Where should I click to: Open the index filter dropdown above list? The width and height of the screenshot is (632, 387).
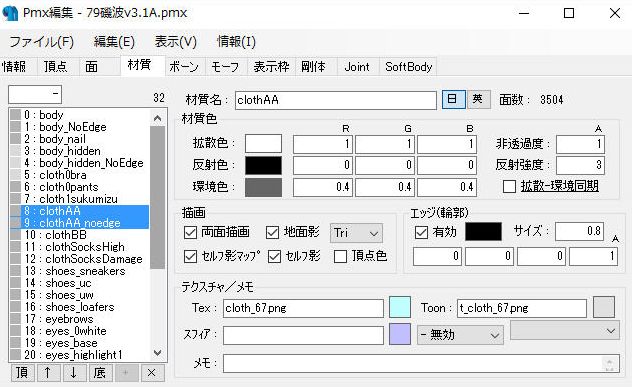point(35,94)
